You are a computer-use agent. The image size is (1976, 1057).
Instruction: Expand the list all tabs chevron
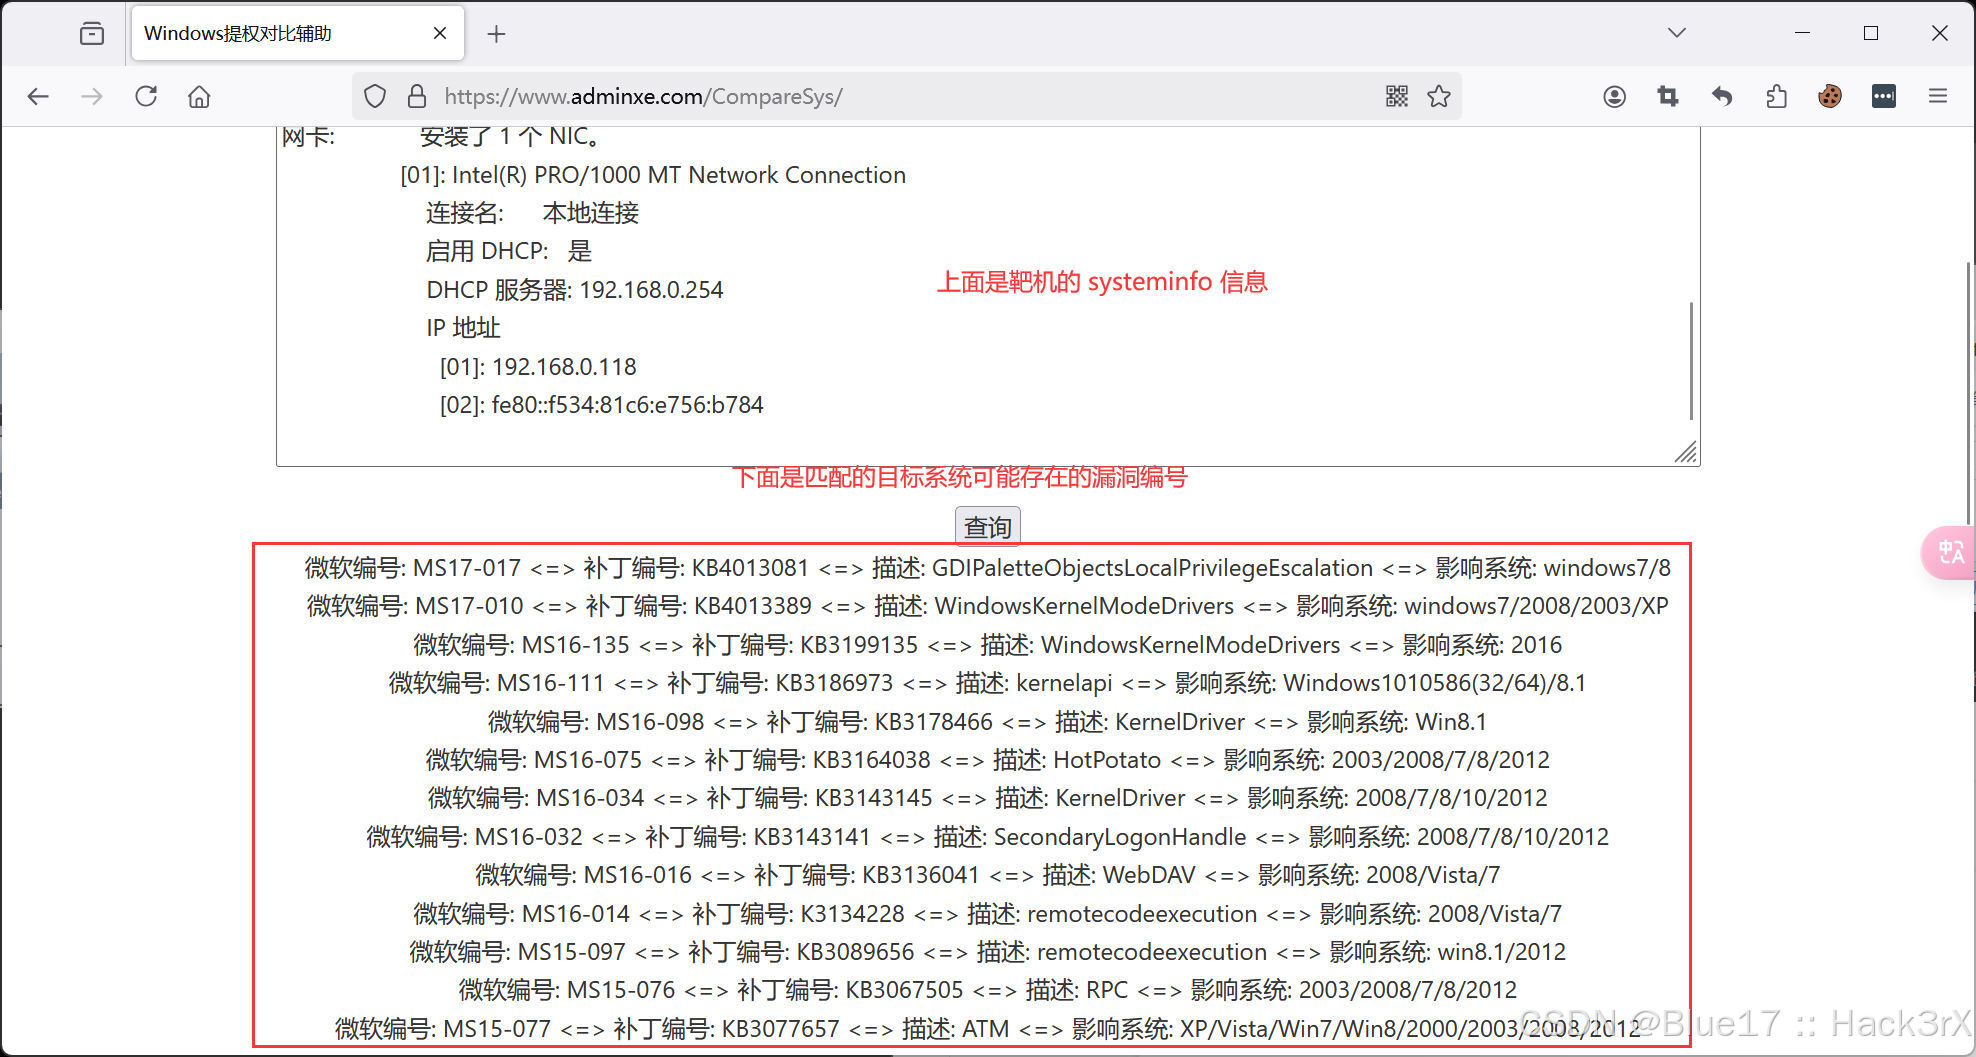pos(1677,33)
